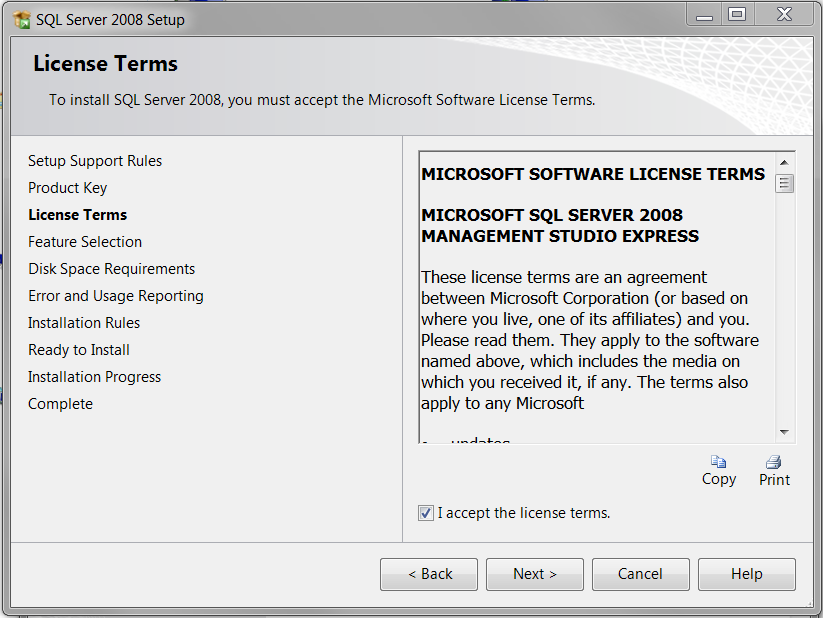This screenshot has width=823, height=618.
Task: Select the 'Setup Support Rules' step
Action: (95, 161)
